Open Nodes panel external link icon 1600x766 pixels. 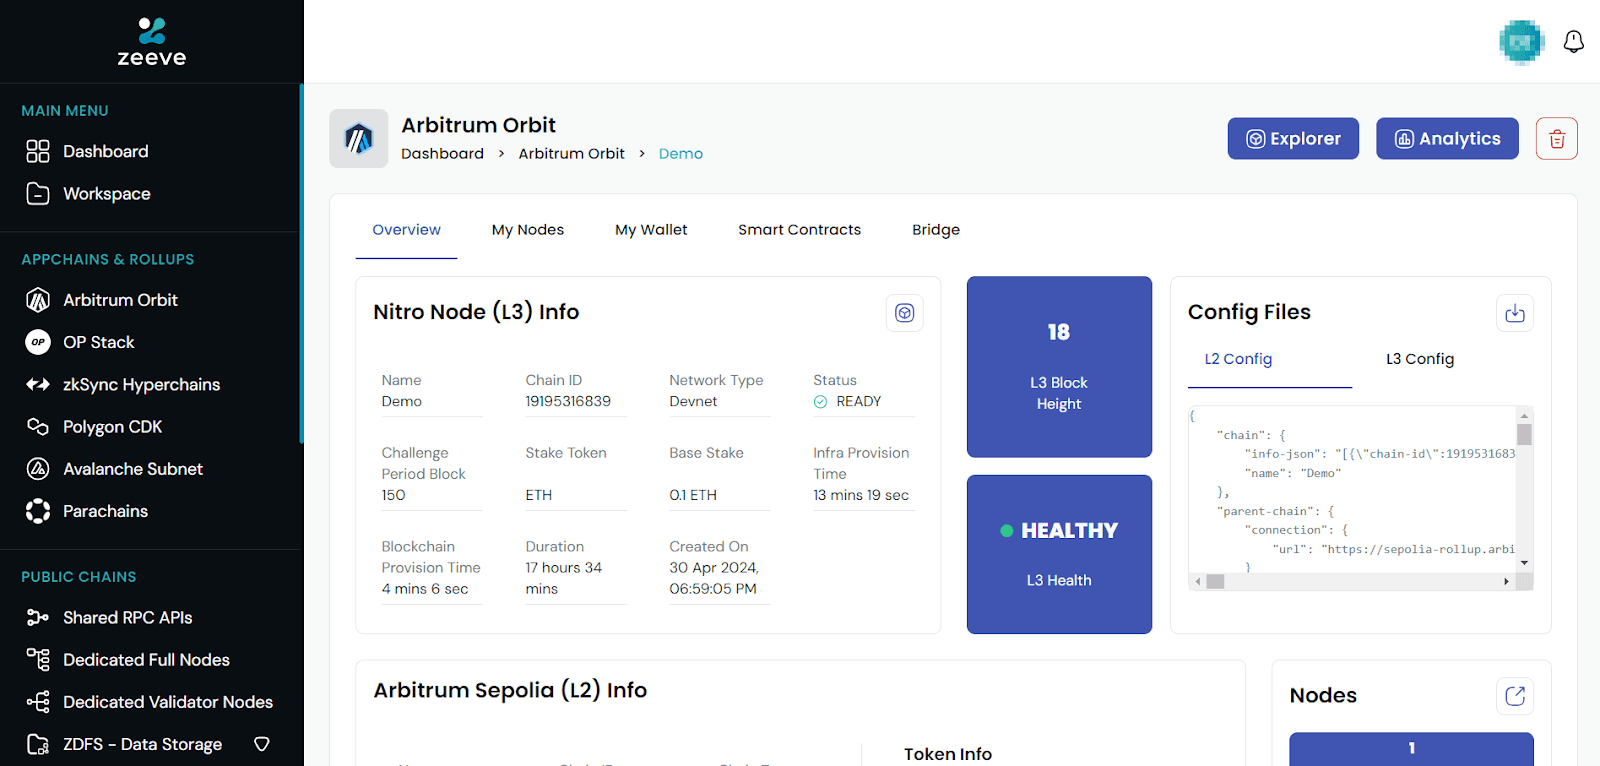tap(1515, 696)
